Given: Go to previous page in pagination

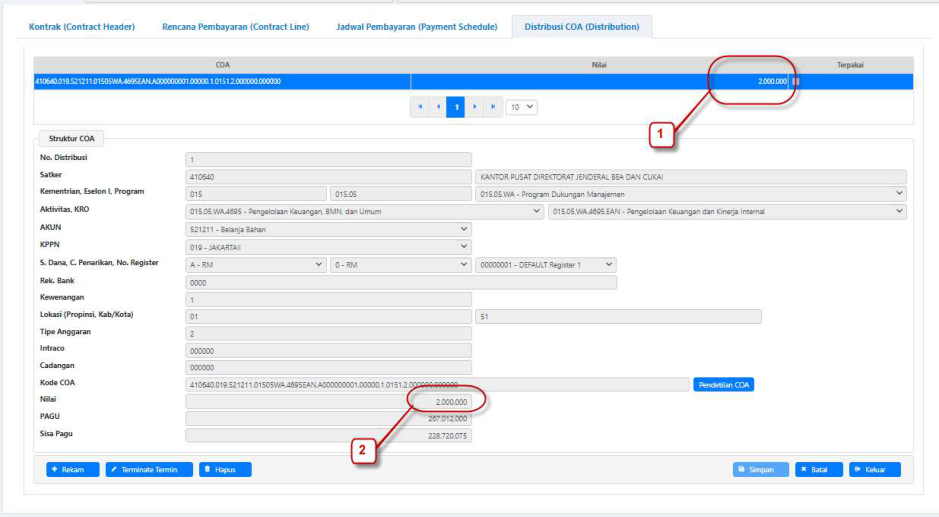Looking at the screenshot, I should pyautogui.click(x=438, y=106).
